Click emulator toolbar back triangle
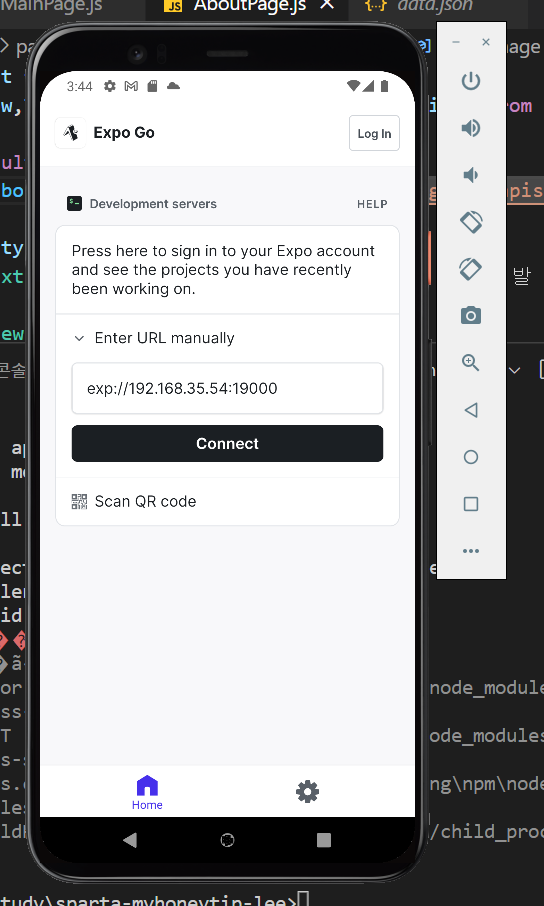This screenshot has width=544, height=906. pos(471,410)
